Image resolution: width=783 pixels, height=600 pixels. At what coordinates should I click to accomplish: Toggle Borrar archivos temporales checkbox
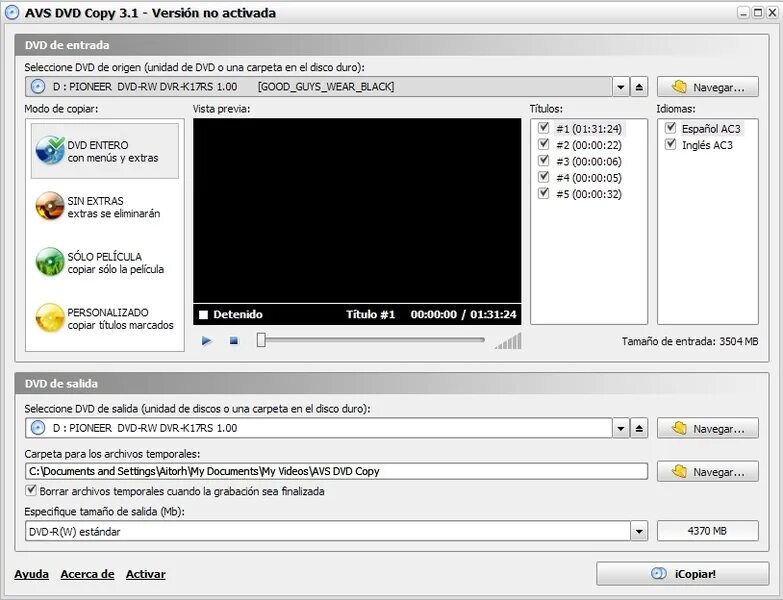pos(31,491)
